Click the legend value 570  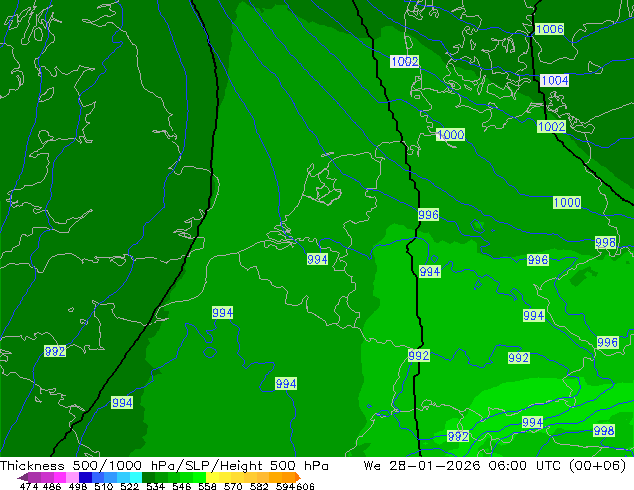[233, 486]
